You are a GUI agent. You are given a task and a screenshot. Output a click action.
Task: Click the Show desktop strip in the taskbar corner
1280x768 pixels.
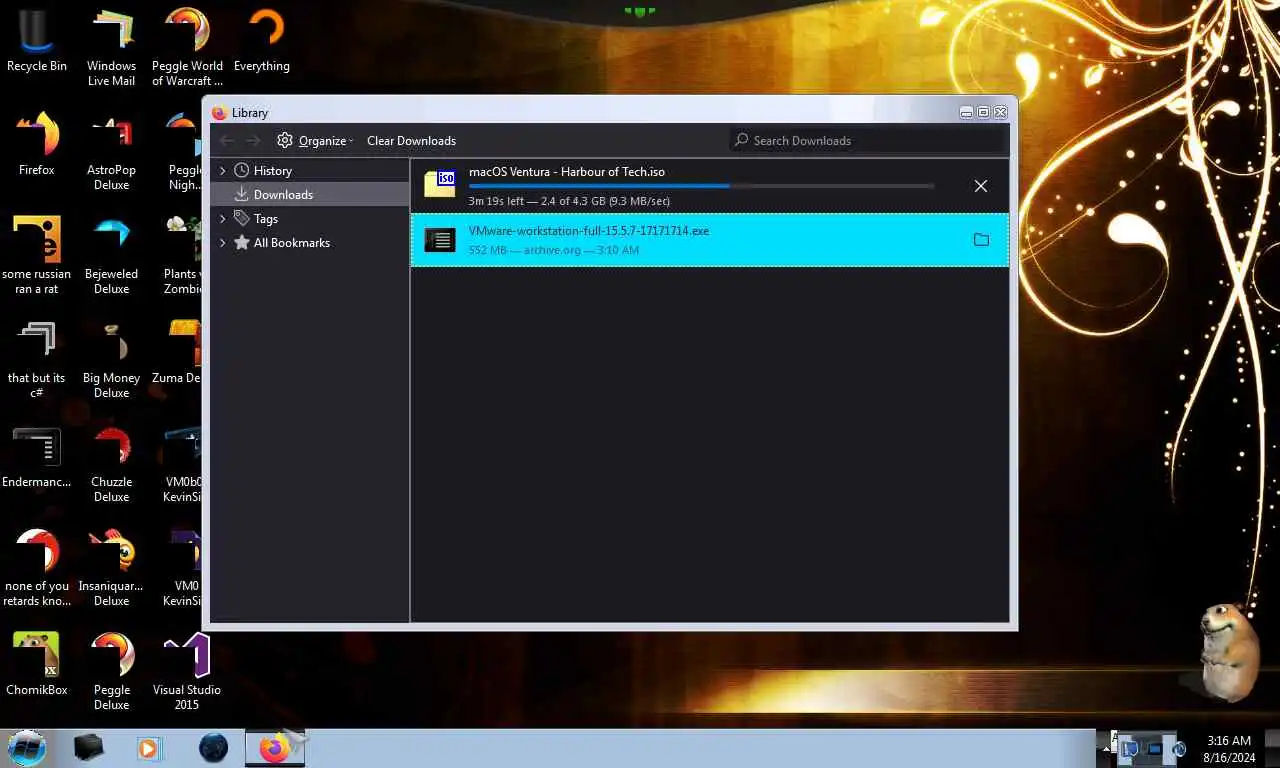coord(1273,748)
